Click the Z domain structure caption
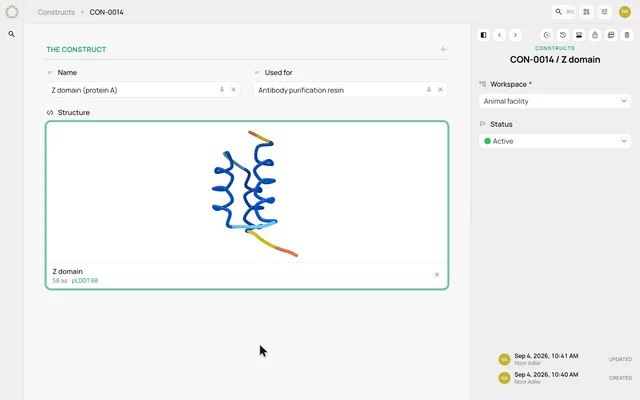This screenshot has height=400, width=640. pos(67,271)
